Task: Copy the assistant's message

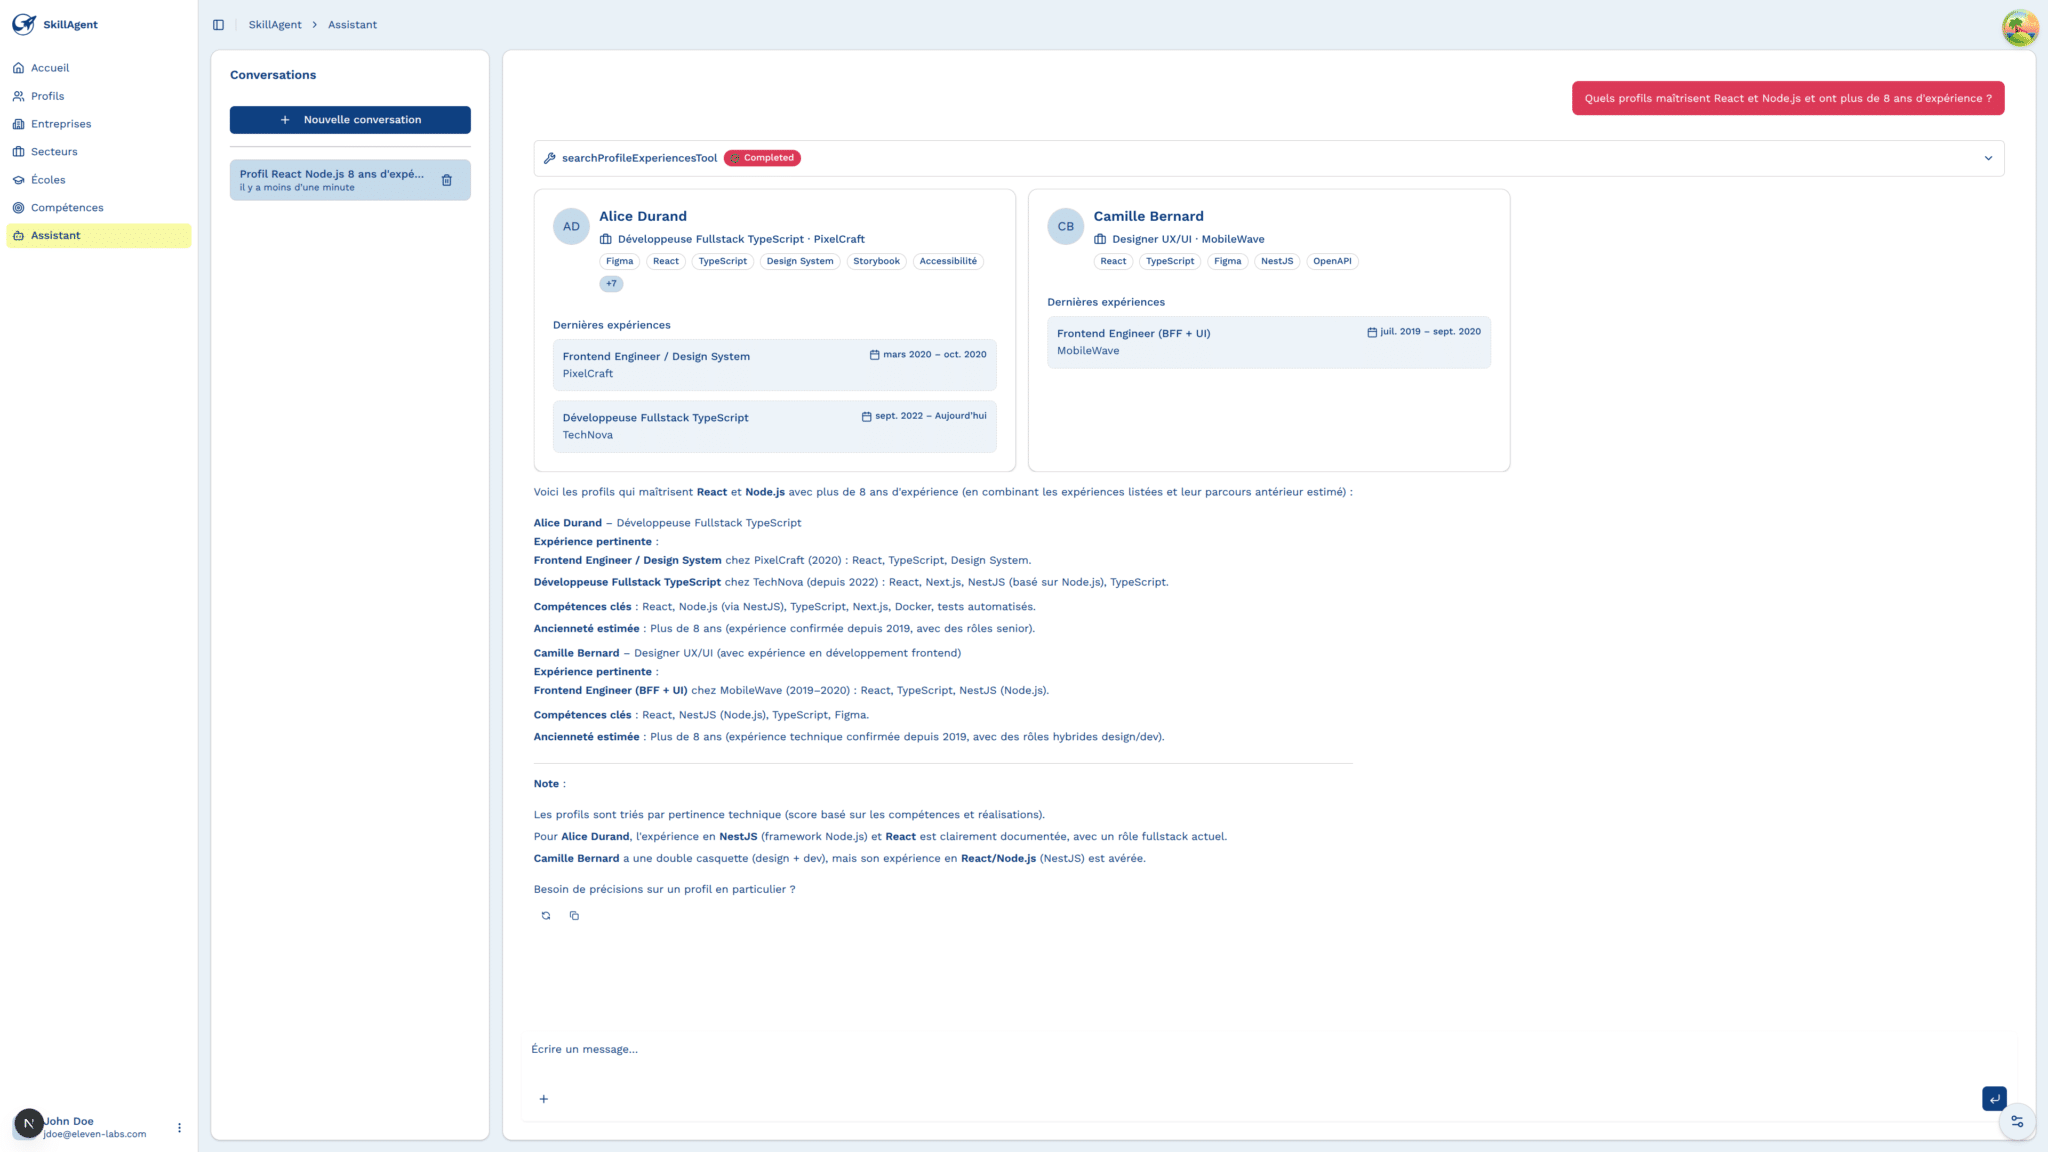Action: pyautogui.click(x=574, y=915)
